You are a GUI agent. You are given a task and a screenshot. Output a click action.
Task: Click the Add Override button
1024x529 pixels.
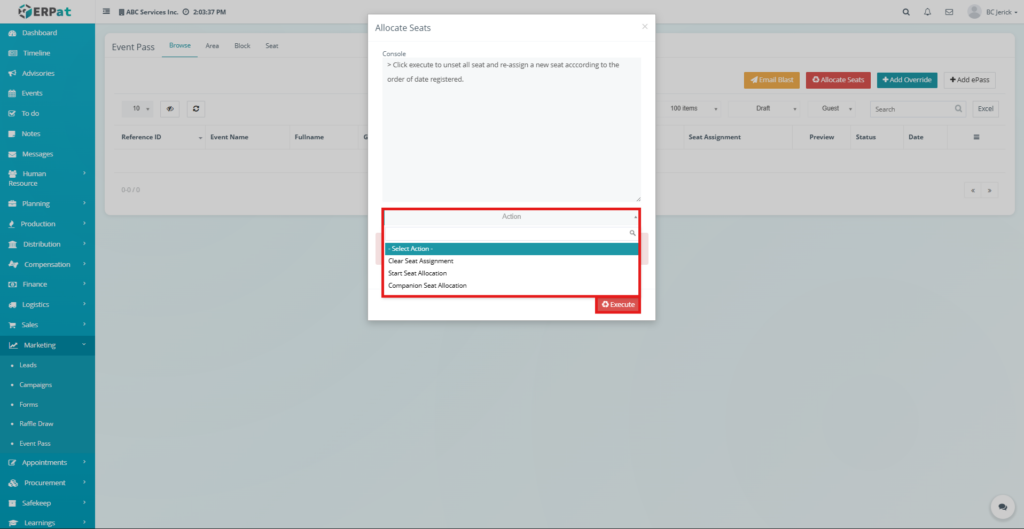(907, 80)
